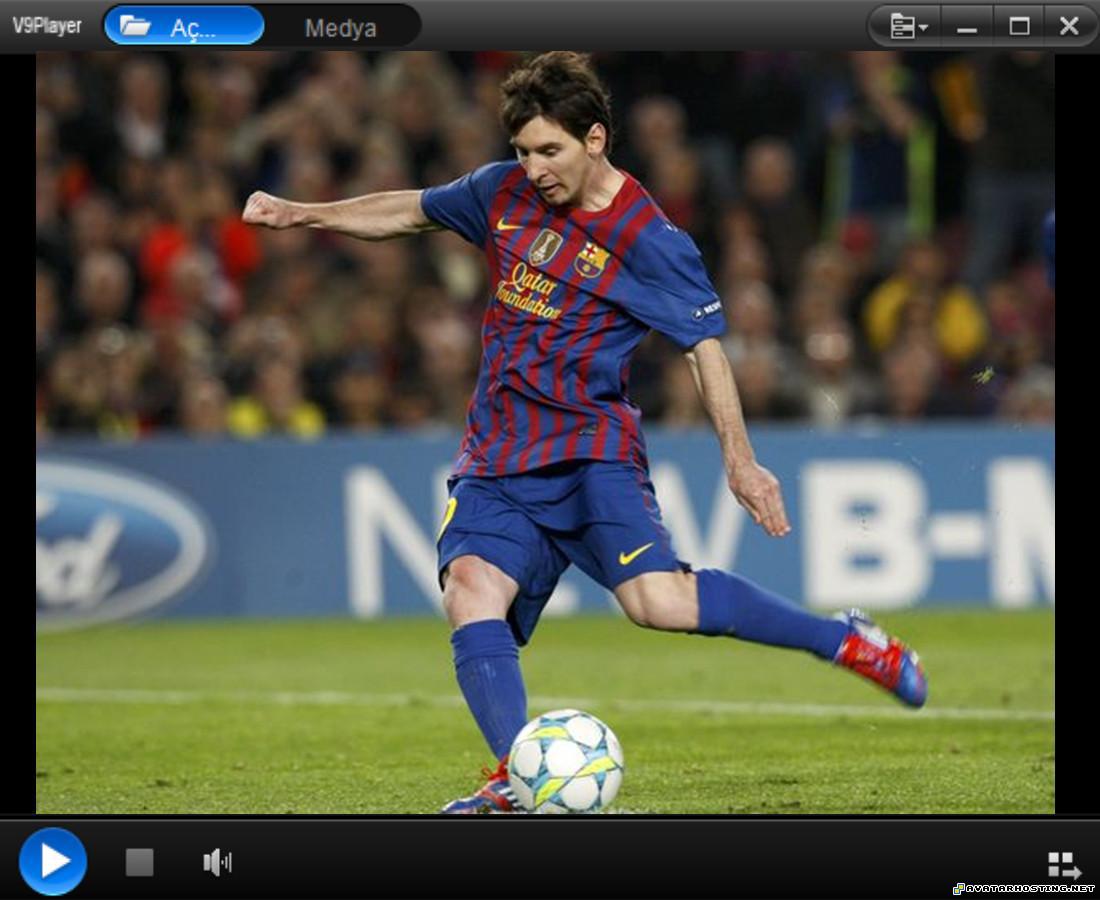Switch to the Medya tab
Viewport: 1100px width, 900px height.
[x=340, y=28]
